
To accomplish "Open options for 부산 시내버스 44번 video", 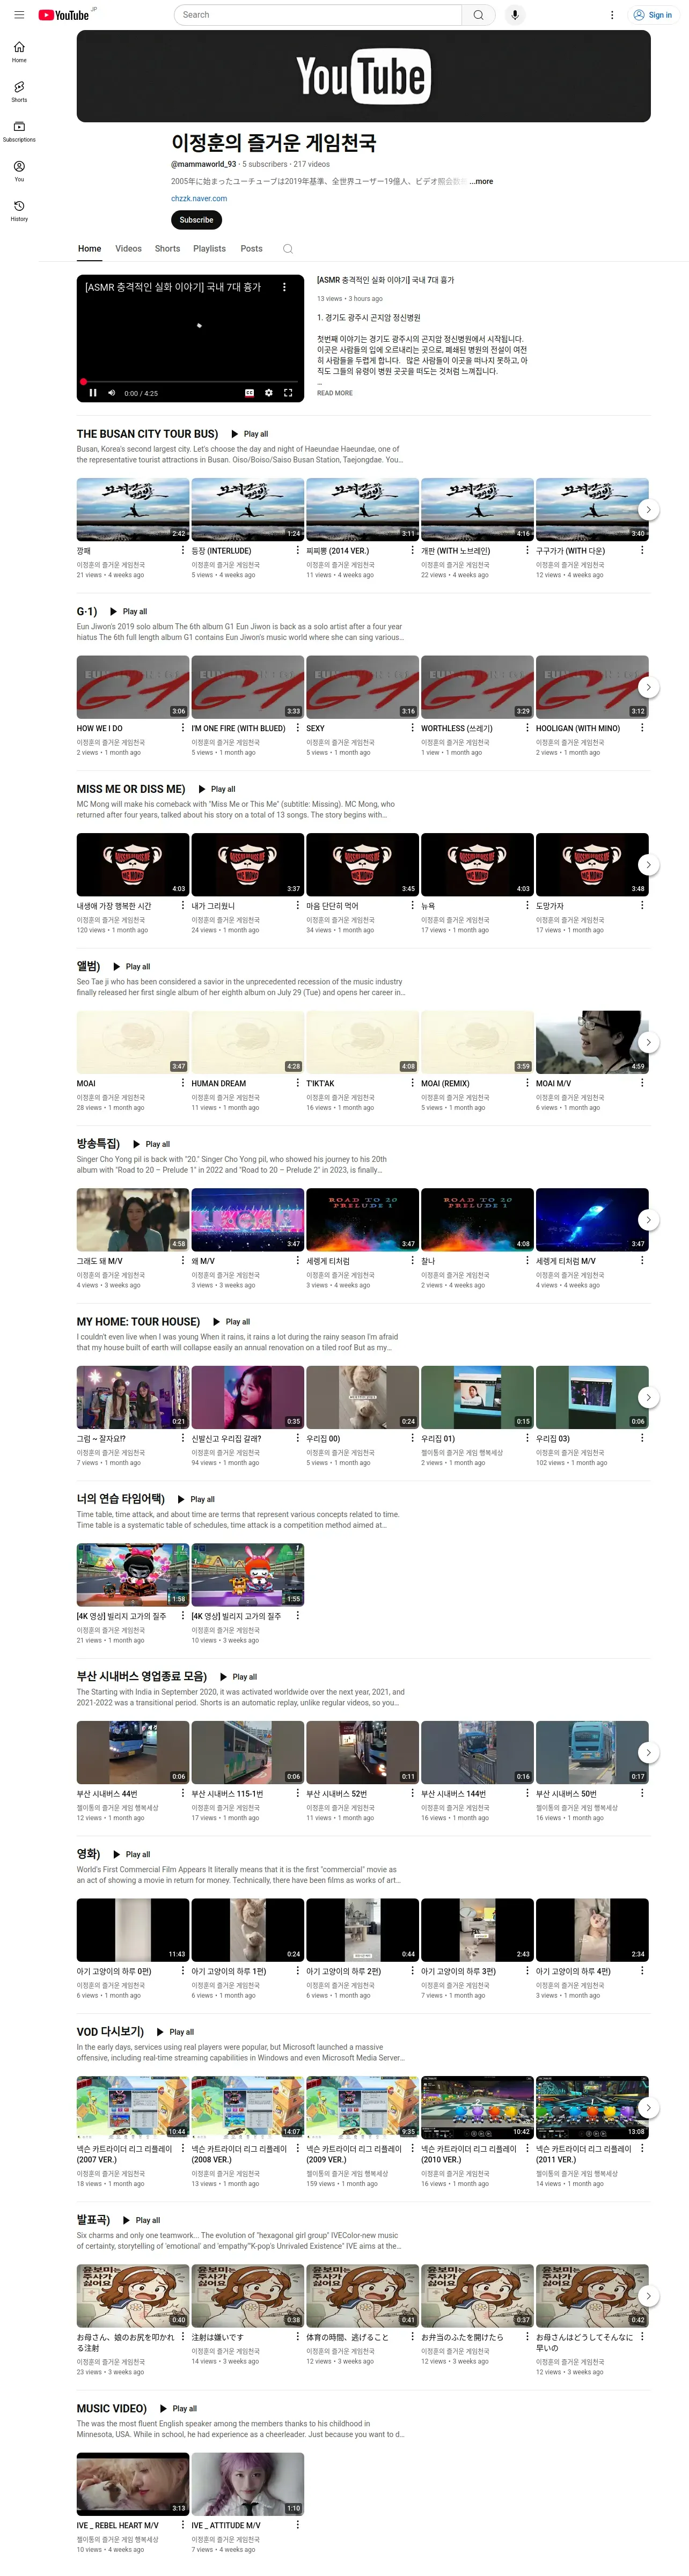I will coord(182,1793).
